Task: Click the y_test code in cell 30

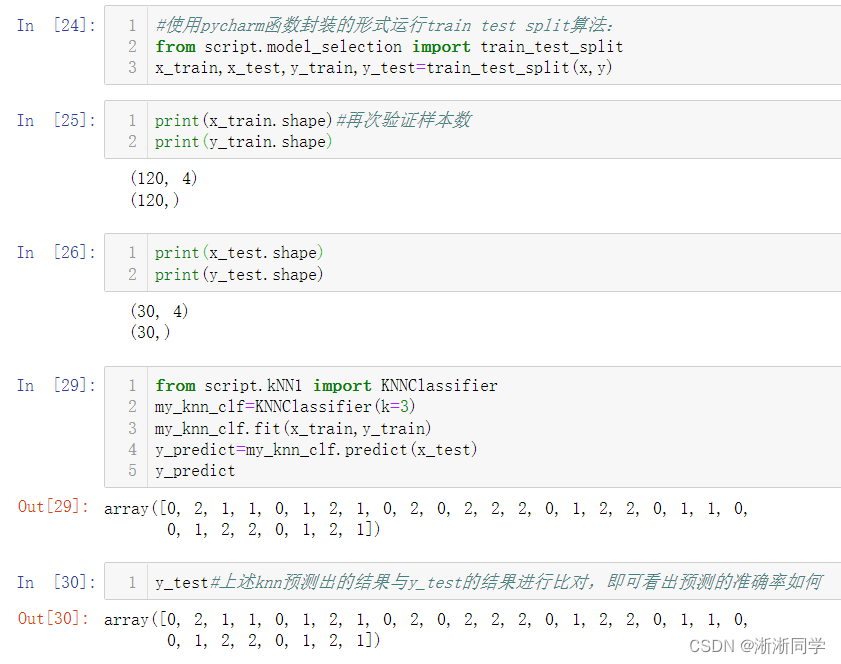Action: click(x=181, y=582)
